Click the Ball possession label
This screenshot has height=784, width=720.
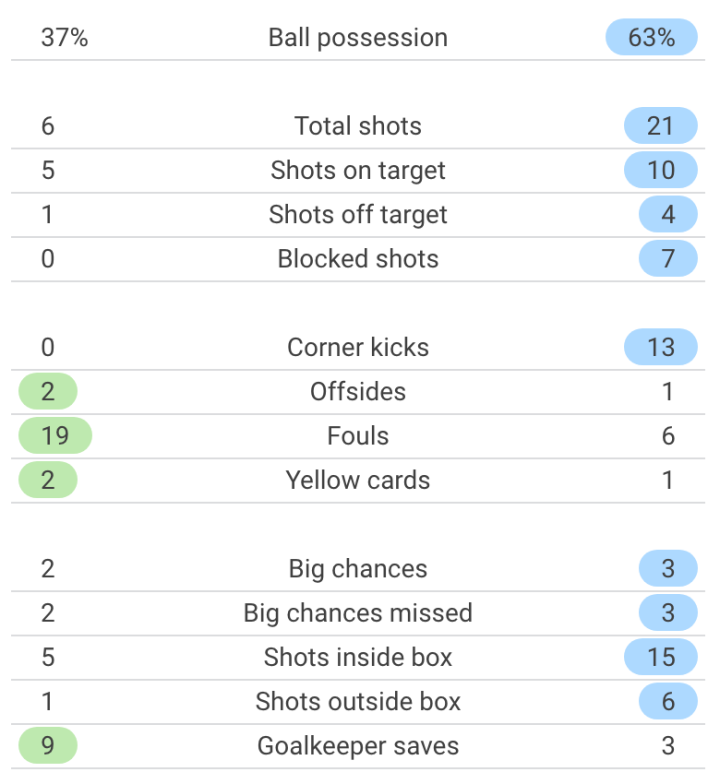point(358,38)
